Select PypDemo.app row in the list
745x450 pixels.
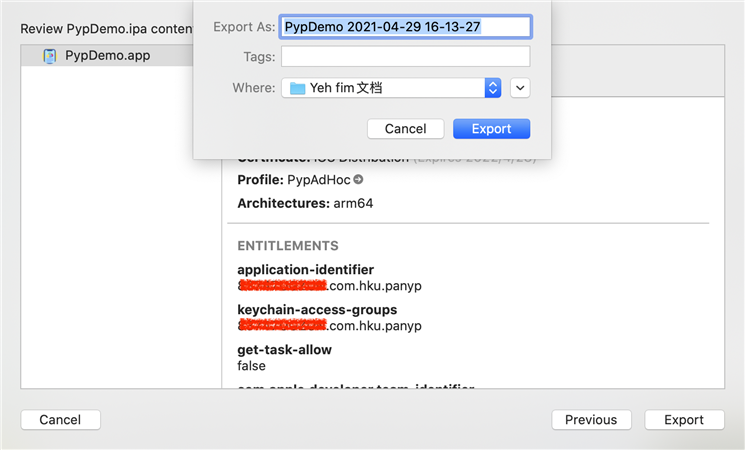107,56
